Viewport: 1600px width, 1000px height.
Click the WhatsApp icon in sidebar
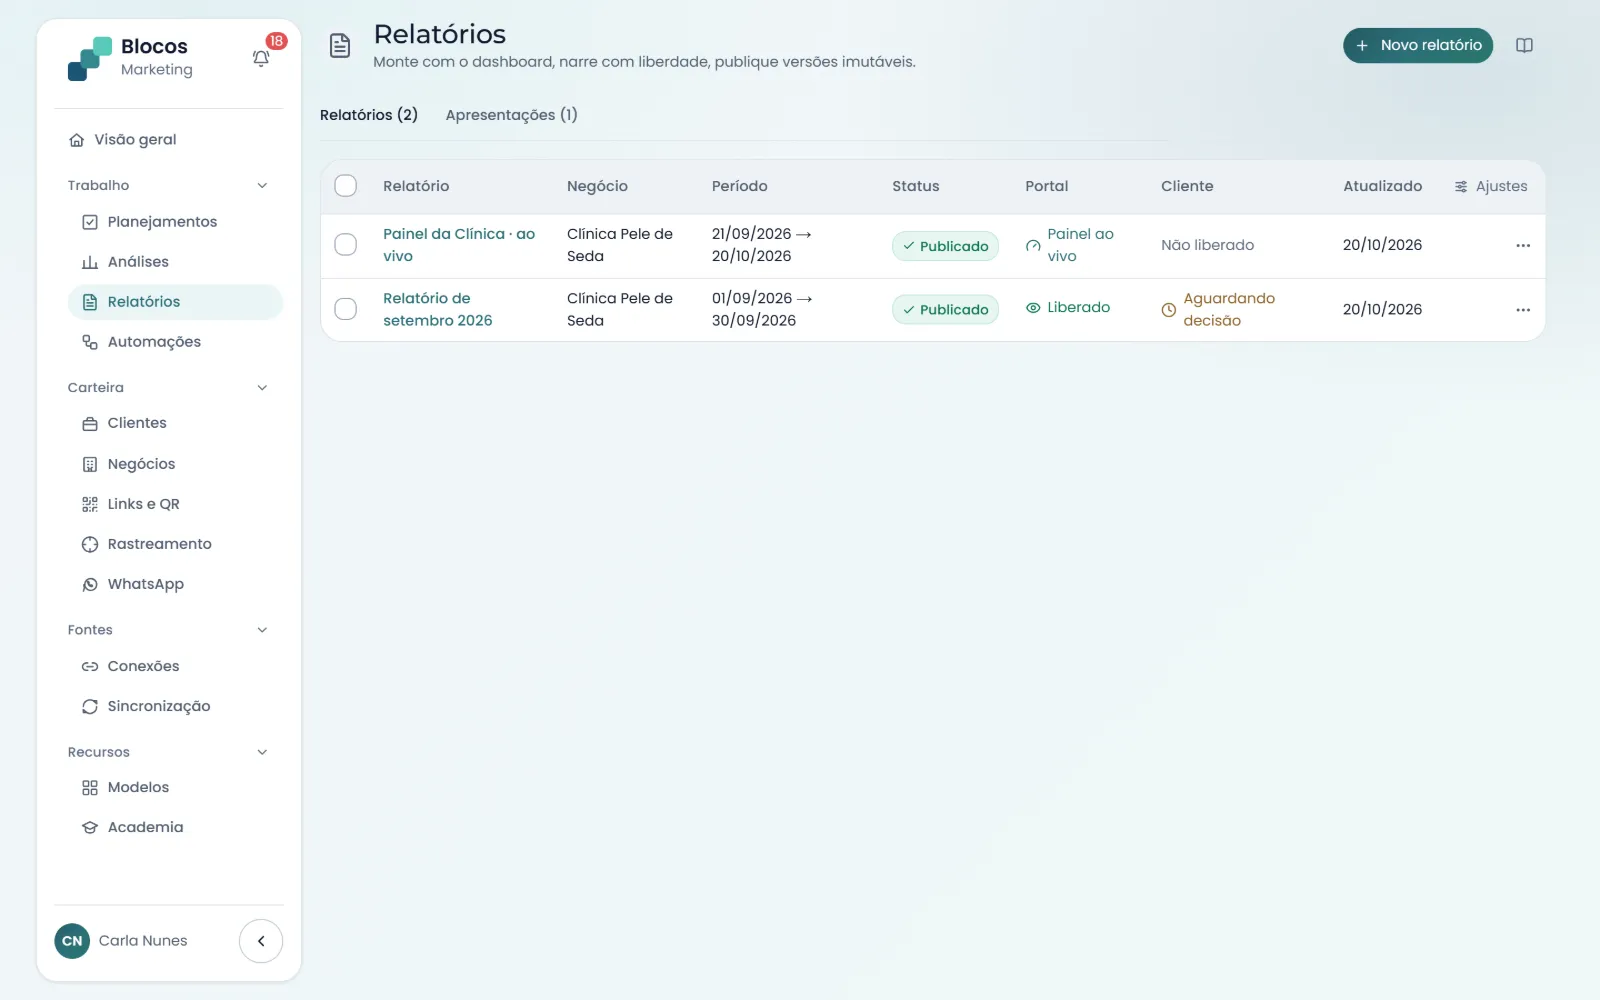click(90, 584)
